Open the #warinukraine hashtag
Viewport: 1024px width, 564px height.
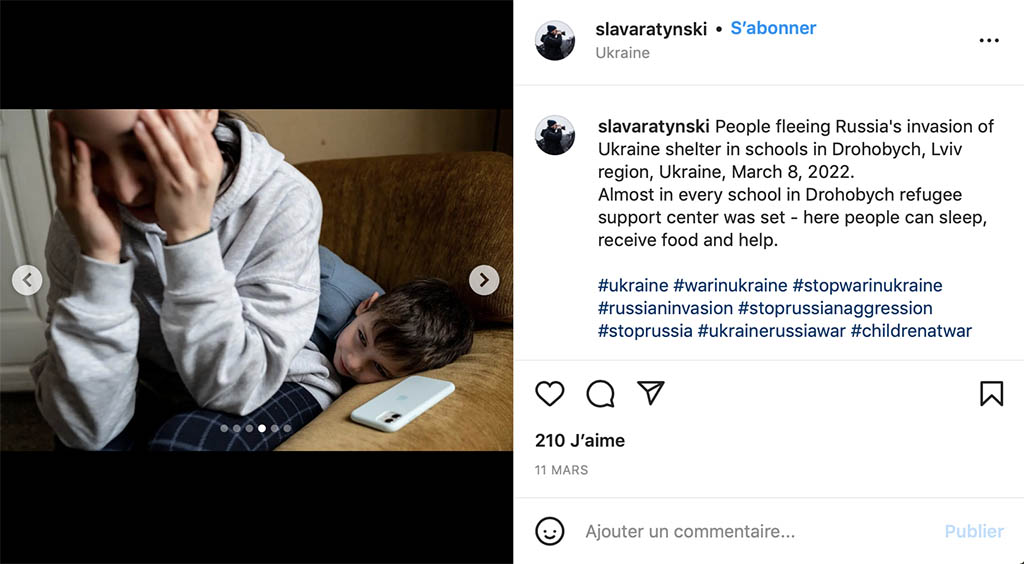point(730,285)
